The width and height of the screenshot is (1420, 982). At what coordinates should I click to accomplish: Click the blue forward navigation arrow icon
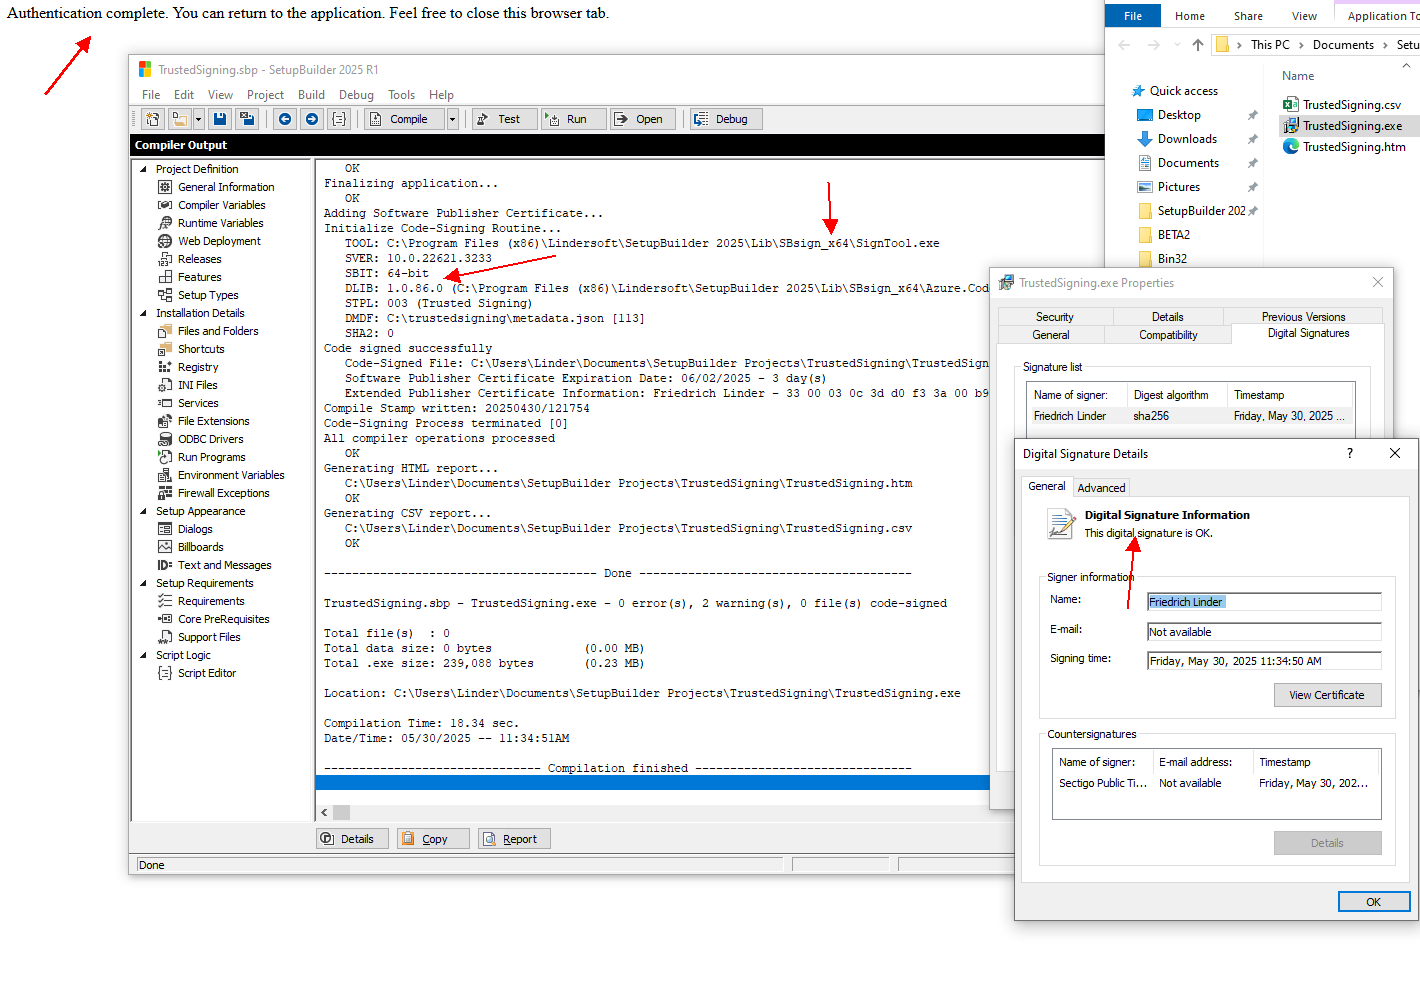click(312, 119)
